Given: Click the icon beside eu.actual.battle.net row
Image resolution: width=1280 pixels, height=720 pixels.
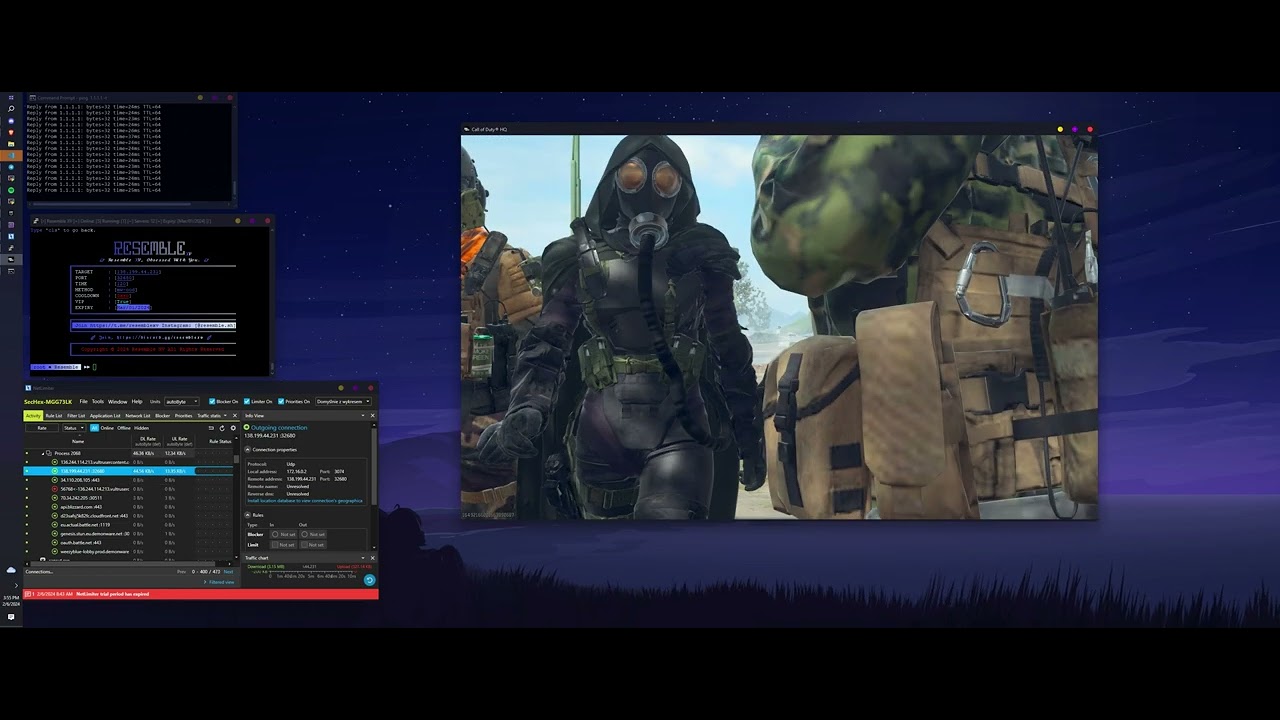Looking at the screenshot, I should click(55, 525).
